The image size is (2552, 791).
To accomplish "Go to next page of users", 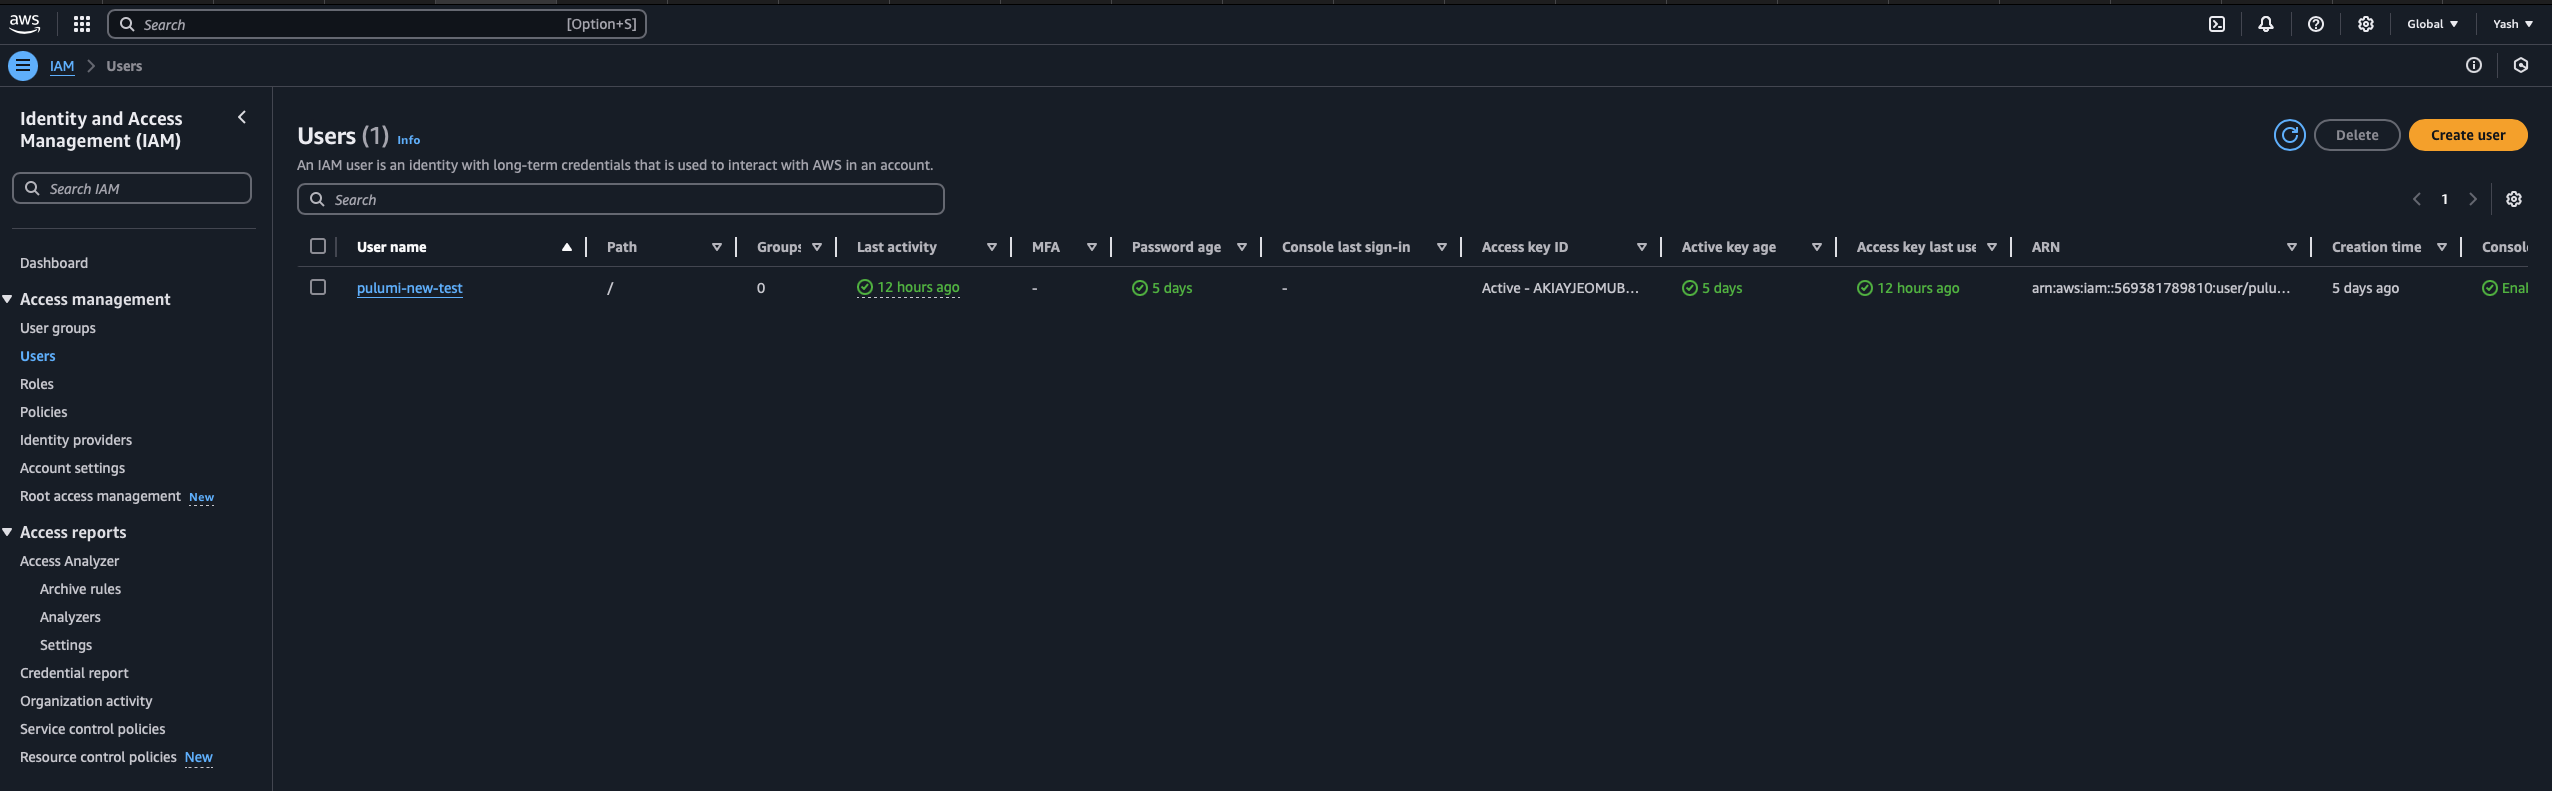I will 2473,199.
